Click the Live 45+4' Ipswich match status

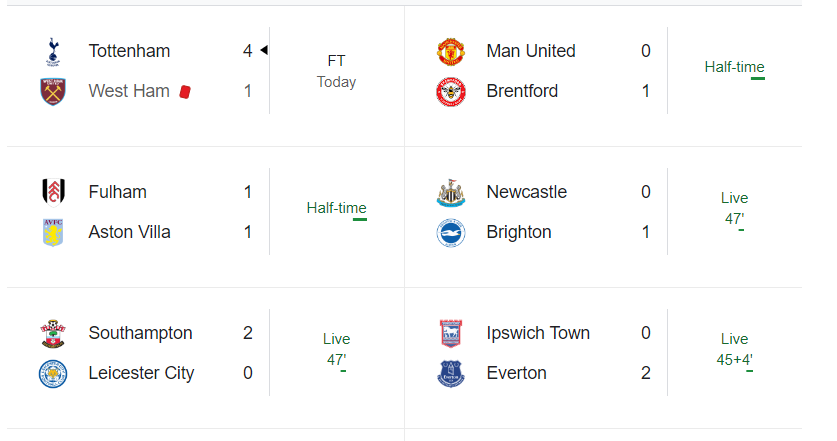click(734, 349)
